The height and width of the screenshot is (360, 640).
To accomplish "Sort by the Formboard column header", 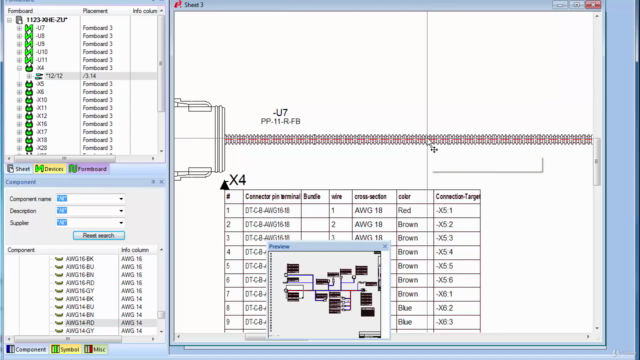I will click(x=43, y=11).
